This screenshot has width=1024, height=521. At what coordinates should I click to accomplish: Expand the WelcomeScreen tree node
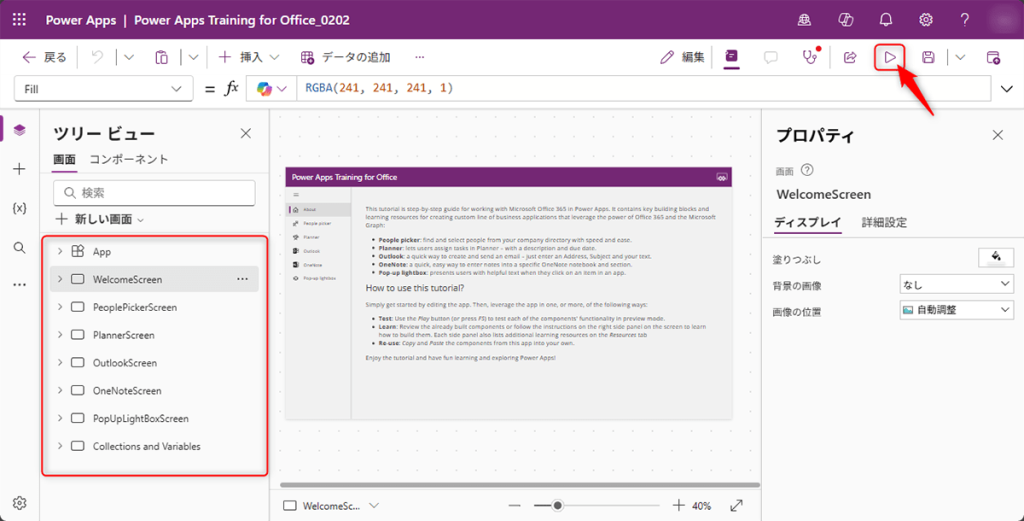(x=59, y=279)
